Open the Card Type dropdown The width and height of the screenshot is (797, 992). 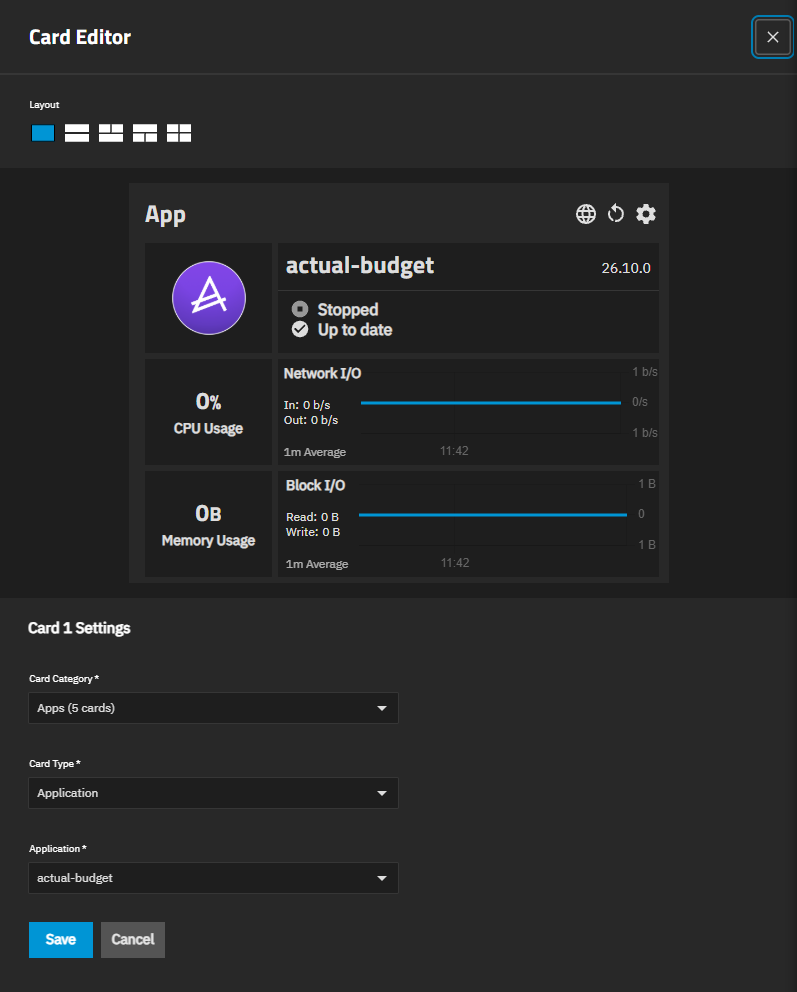213,793
